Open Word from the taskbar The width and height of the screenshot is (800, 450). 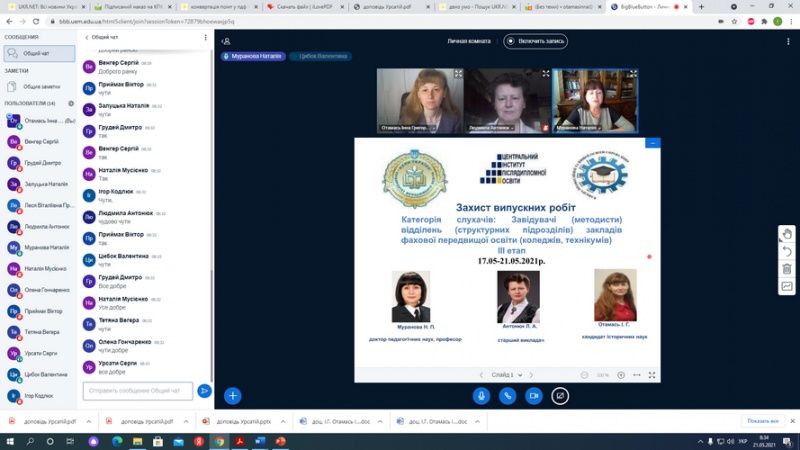260,441
